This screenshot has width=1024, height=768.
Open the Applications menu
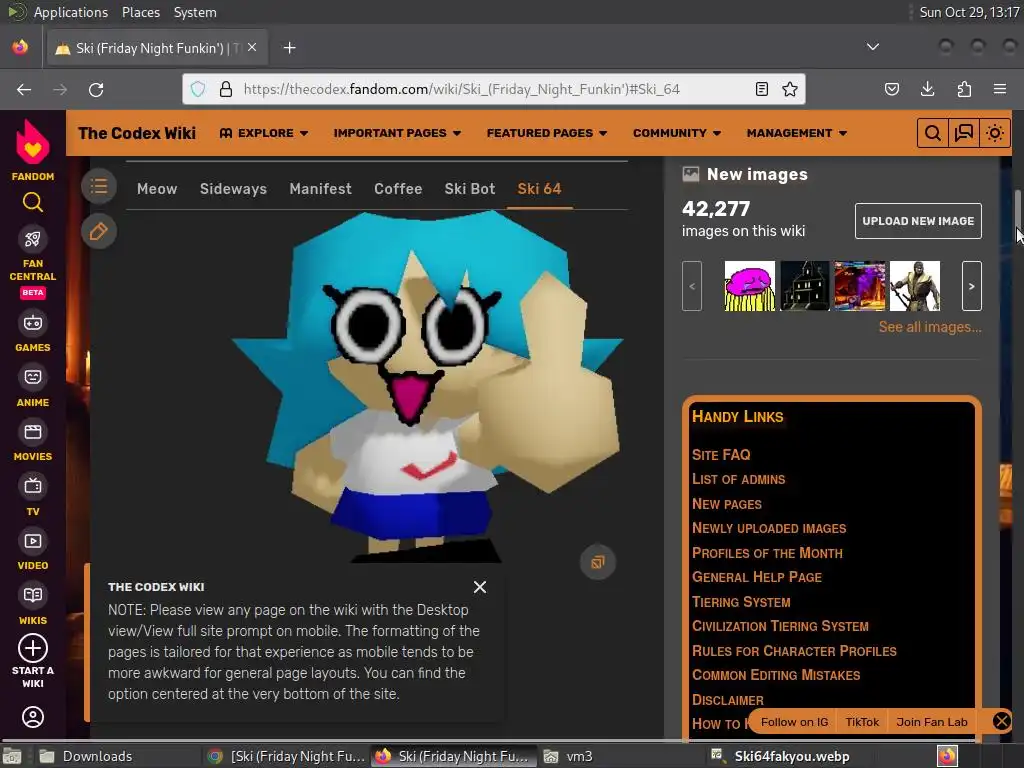(x=71, y=12)
